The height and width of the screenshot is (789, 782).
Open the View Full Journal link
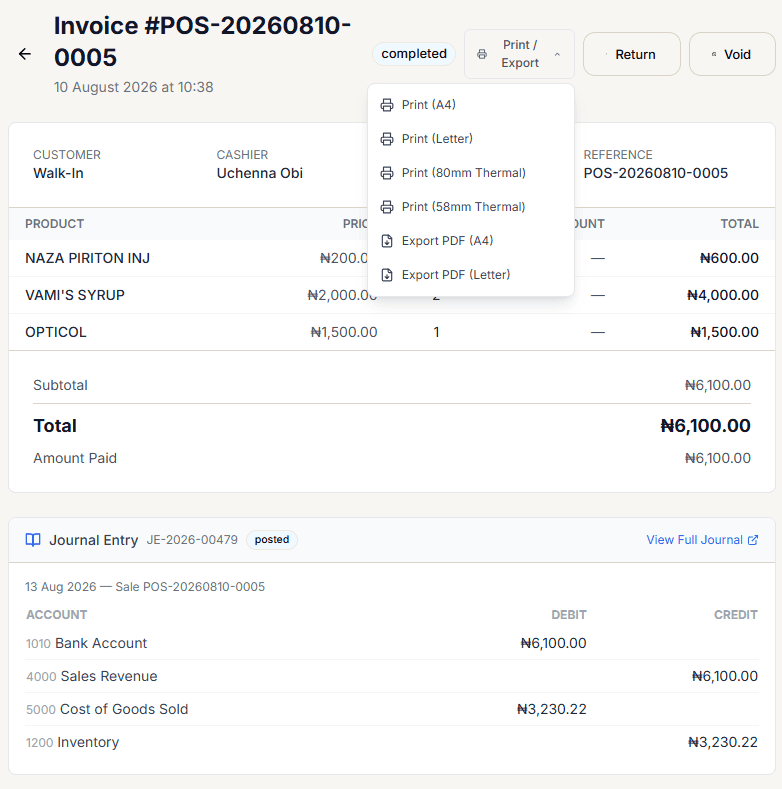[x=702, y=540]
